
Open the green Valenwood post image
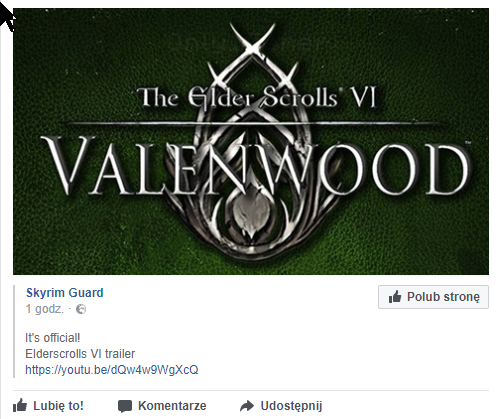[251, 141]
